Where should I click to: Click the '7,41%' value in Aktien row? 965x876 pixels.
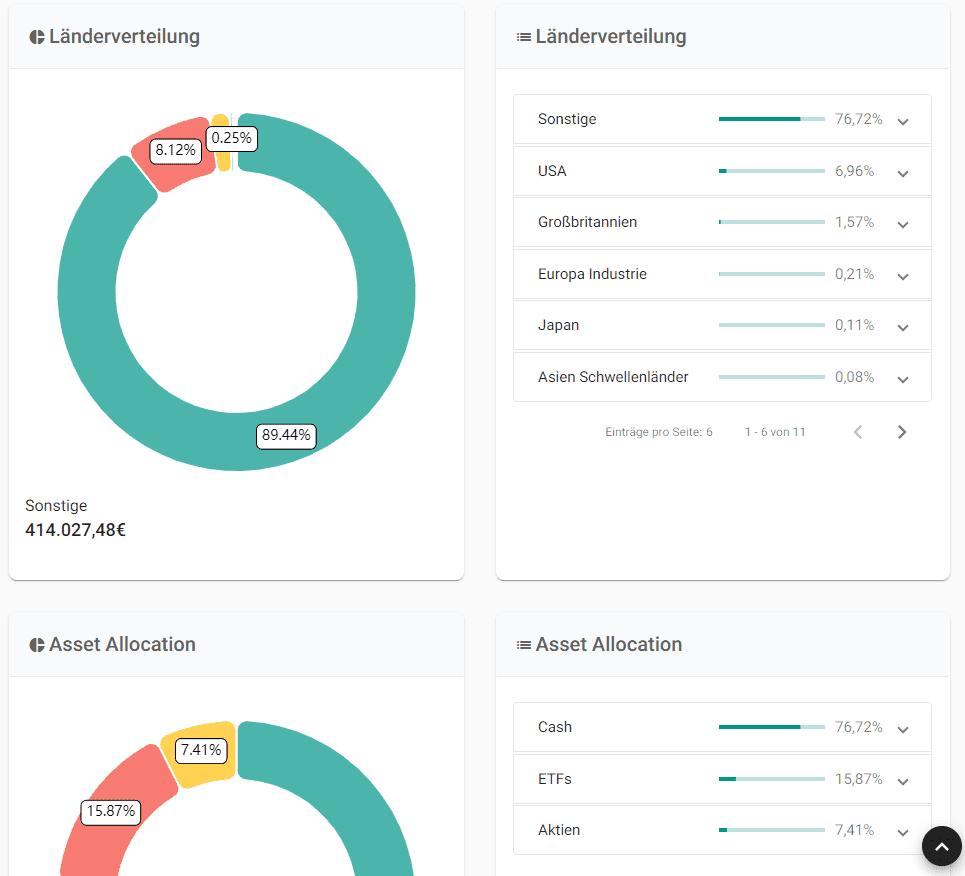854,830
